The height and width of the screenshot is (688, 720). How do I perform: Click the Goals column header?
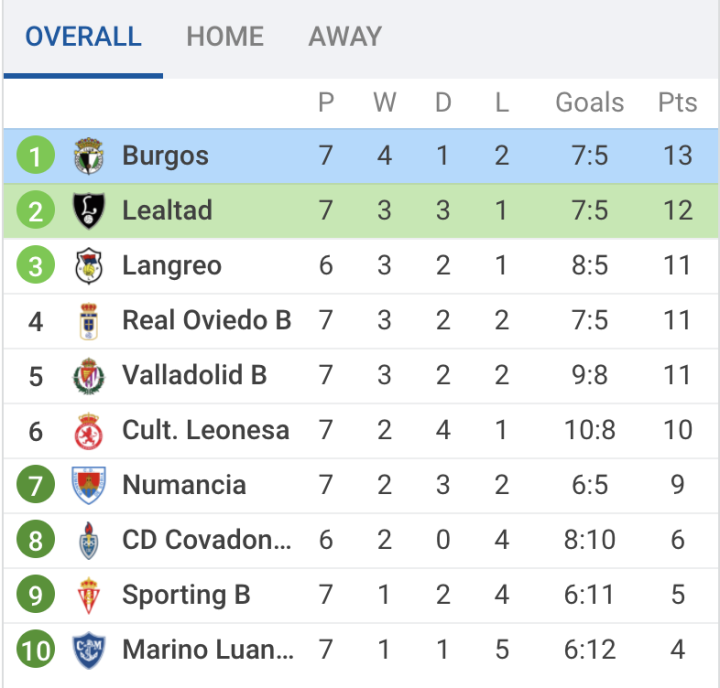coord(589,103)
